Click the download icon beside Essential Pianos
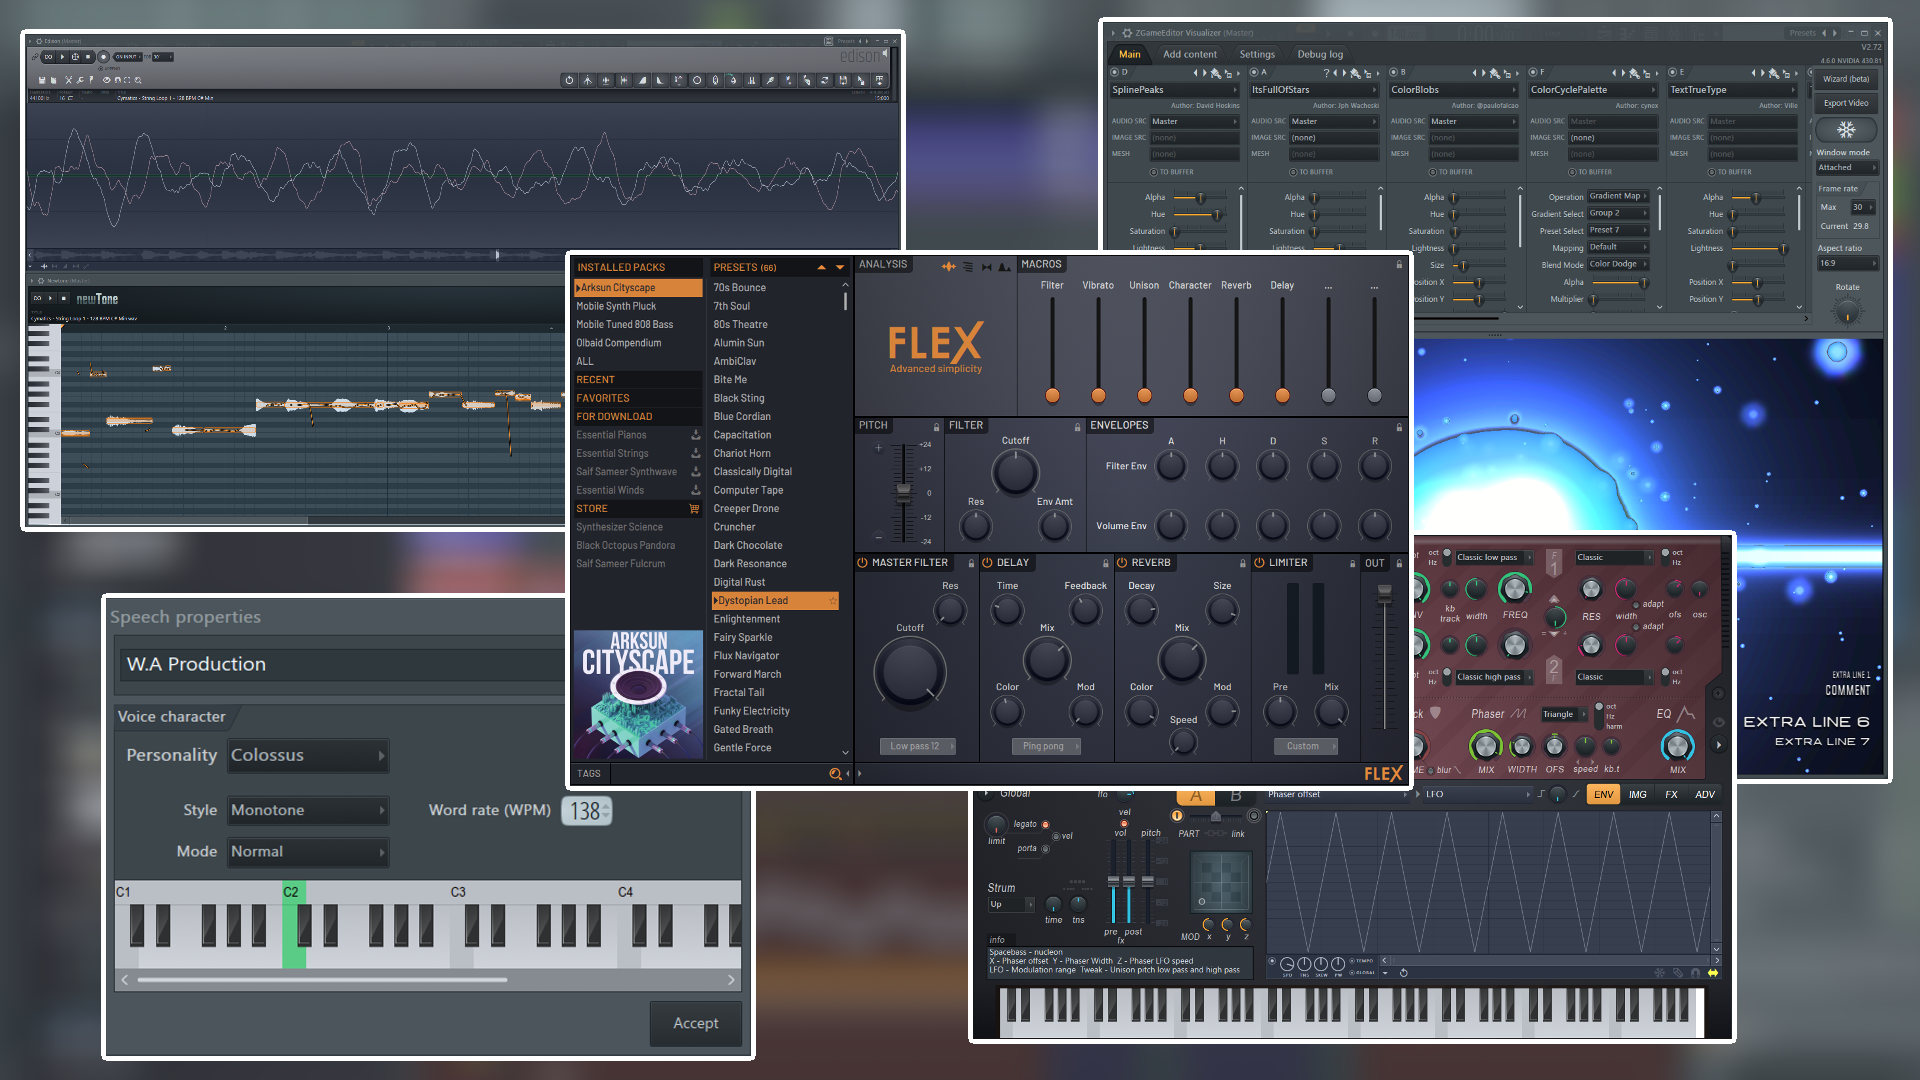Image resolution: width=1920 pixels, height=1080 pixels. tap(695, 434)
